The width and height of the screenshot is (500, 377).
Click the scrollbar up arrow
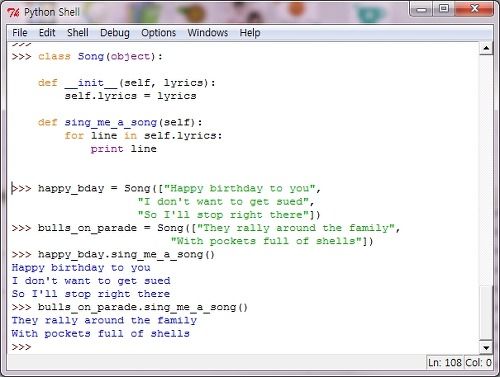tap(486, 48)
